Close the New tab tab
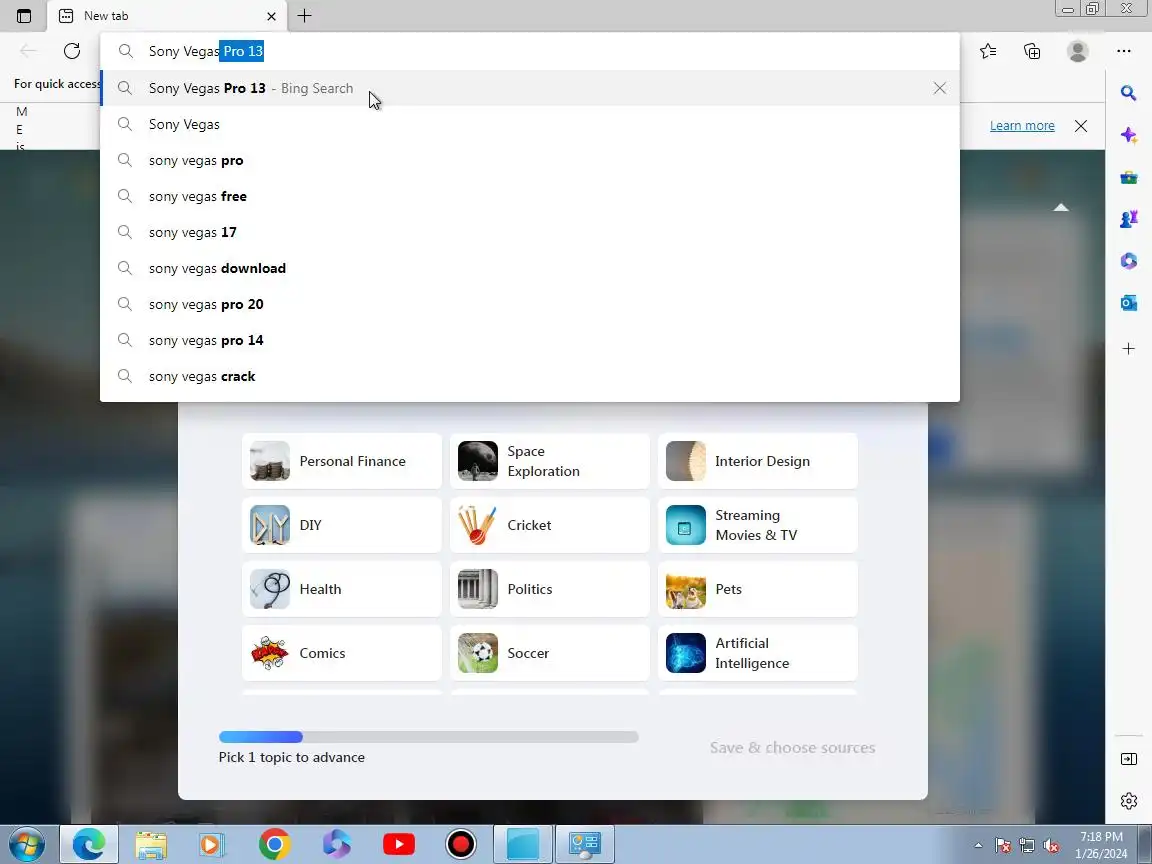Image resolution: width=1152 pixels, height=864 pixels. click(x=271, y=16)
